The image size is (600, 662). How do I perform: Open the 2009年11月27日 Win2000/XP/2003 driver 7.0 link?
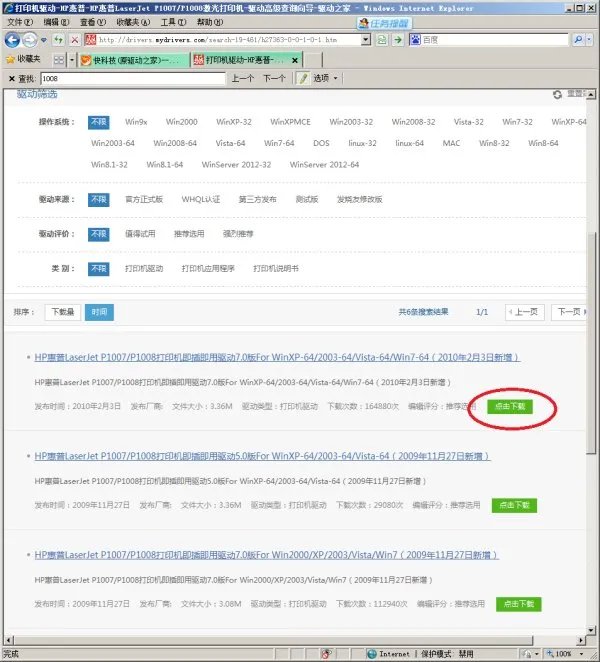tap(266, 555)
